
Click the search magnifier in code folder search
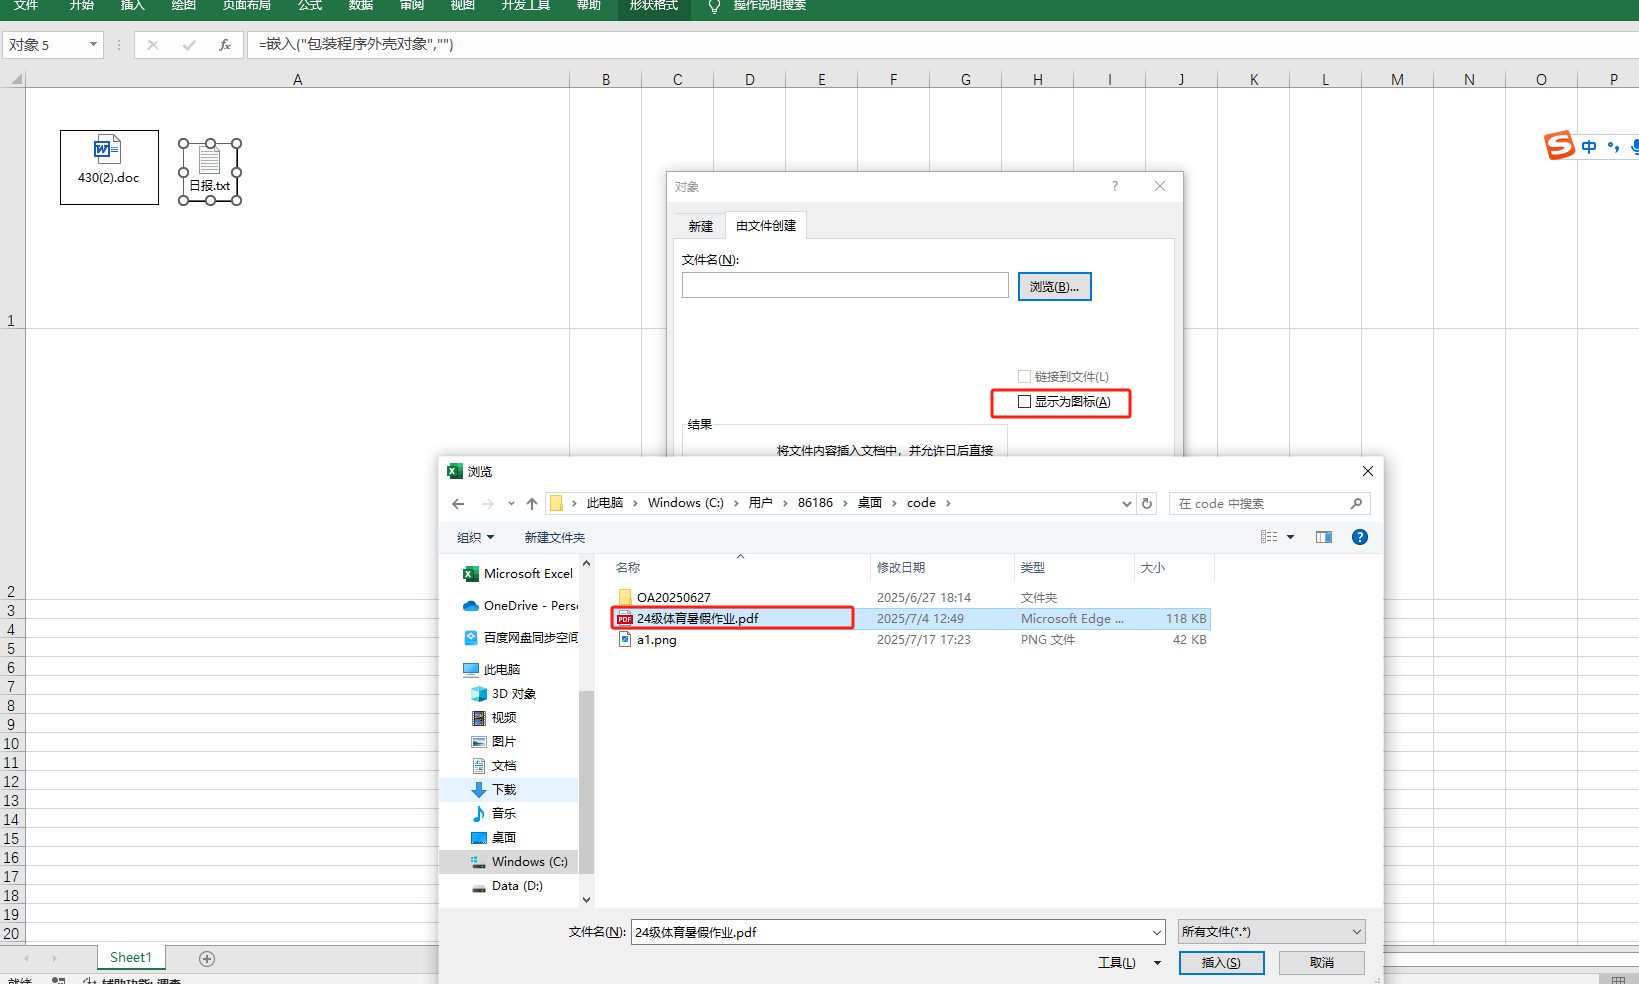point(1356,503)
